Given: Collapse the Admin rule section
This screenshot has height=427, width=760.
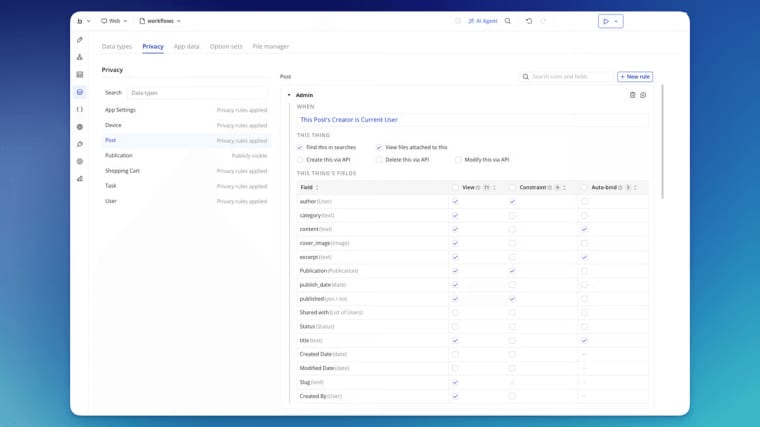Looking at the screenshot, I should pos(289,95).
